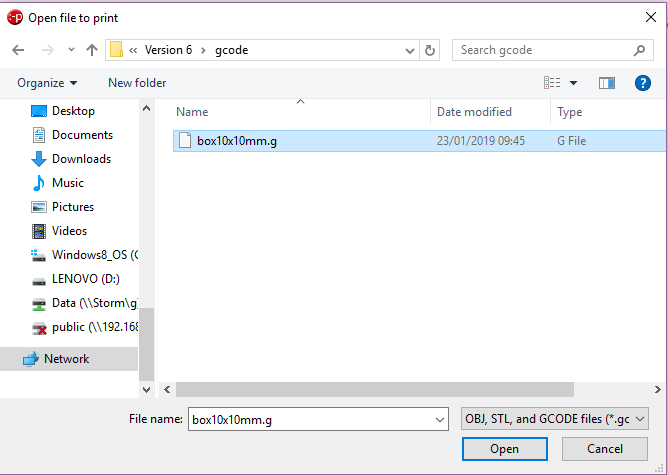668x475 pixels.
Task: Open the Organize menu
Action: click(46, 83)
